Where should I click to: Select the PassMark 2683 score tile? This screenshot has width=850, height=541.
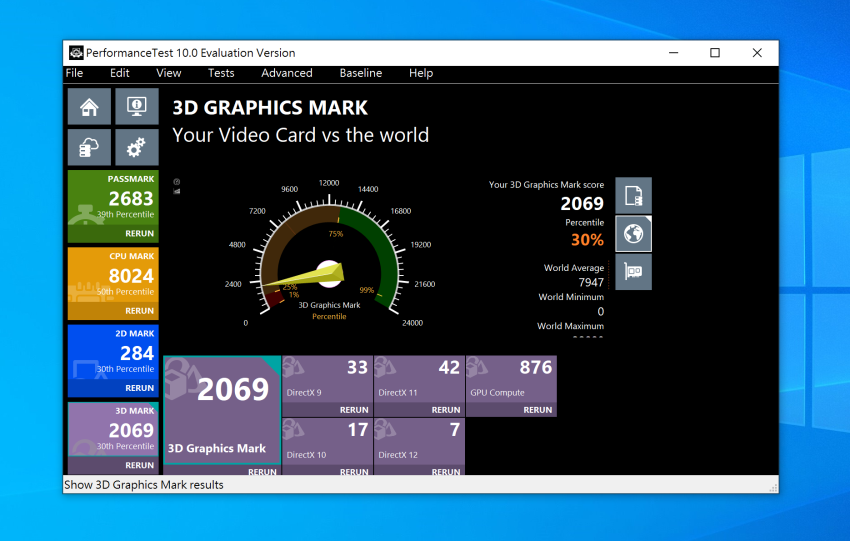coord(113,207)
